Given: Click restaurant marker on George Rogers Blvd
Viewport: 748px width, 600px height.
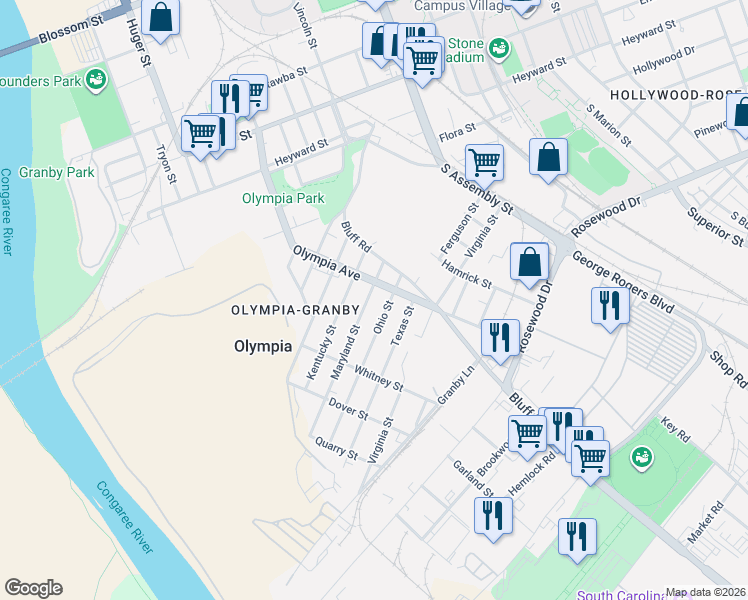Looking at the screenshot, I should [x=610, y=306].
